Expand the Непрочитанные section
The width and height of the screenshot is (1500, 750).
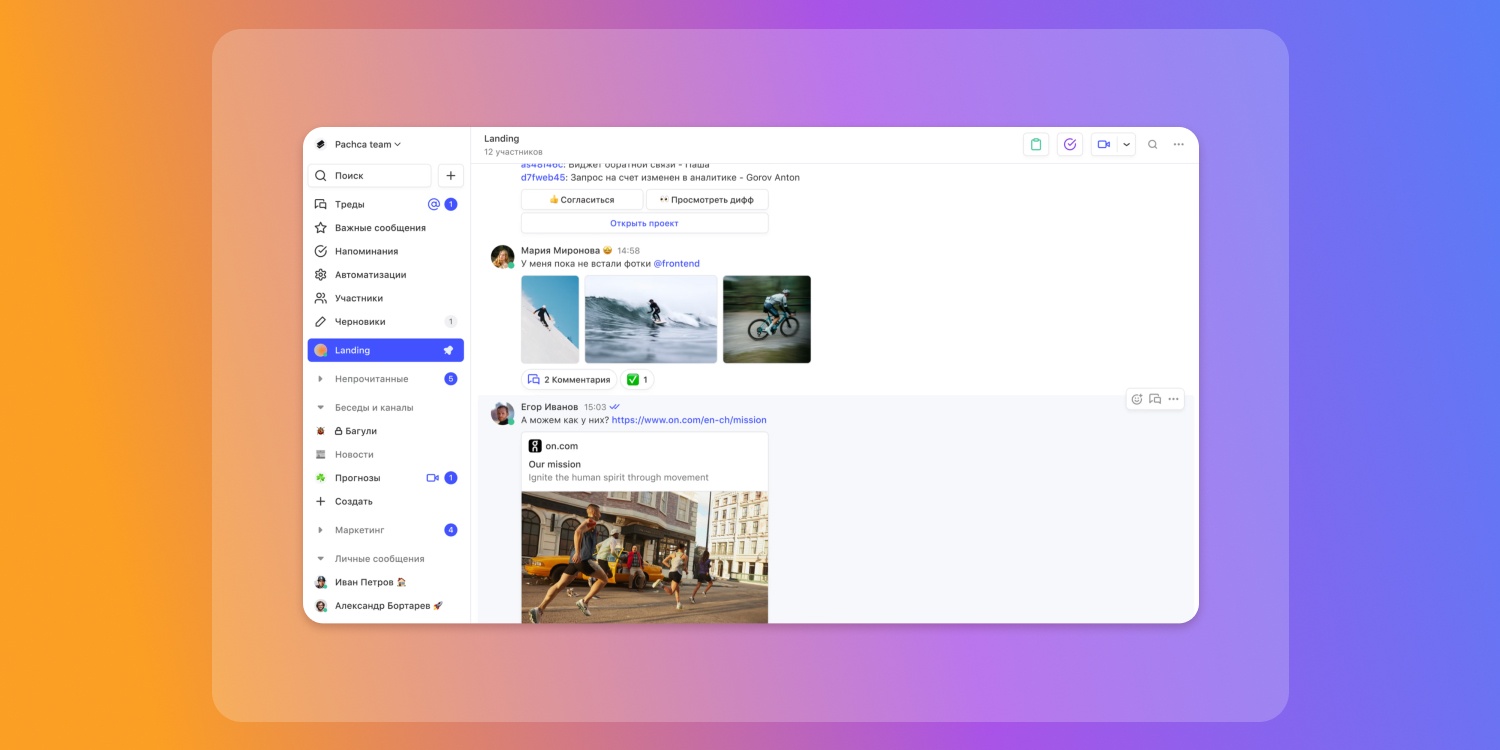(x=321, y=379)
